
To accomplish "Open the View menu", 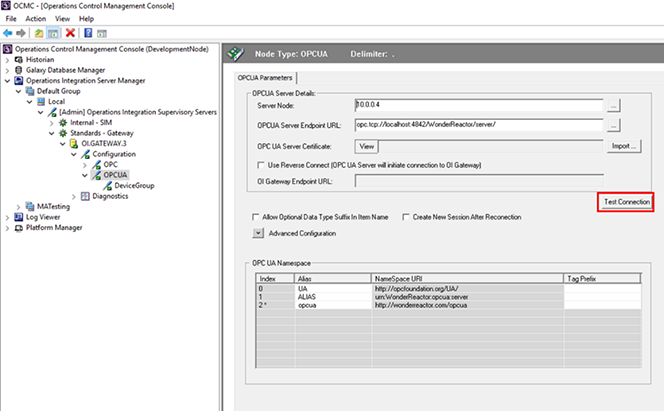I will click(62, 19).
